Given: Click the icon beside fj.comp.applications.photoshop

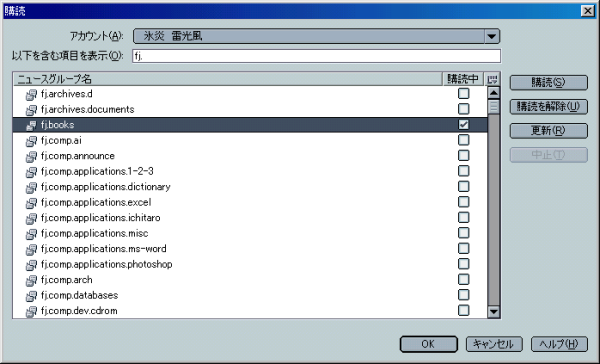Looking at the screenshot, I should pyautogui.click(x=31, y=265).
